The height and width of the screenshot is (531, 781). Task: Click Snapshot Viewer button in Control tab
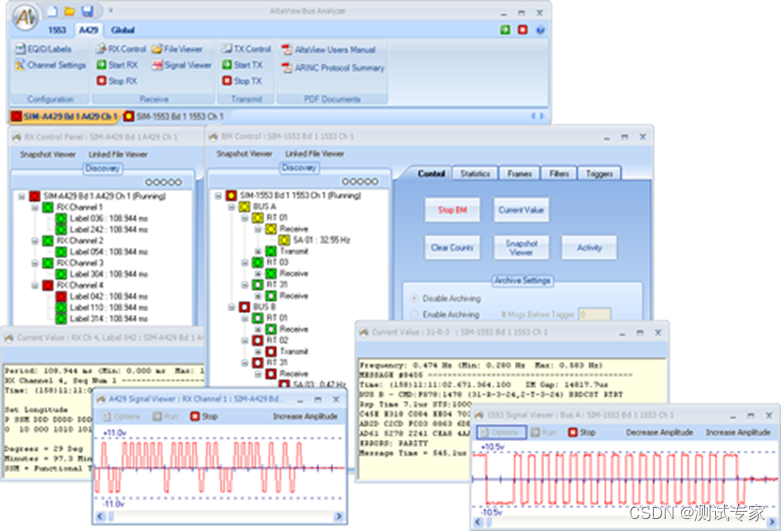[521, 248]
